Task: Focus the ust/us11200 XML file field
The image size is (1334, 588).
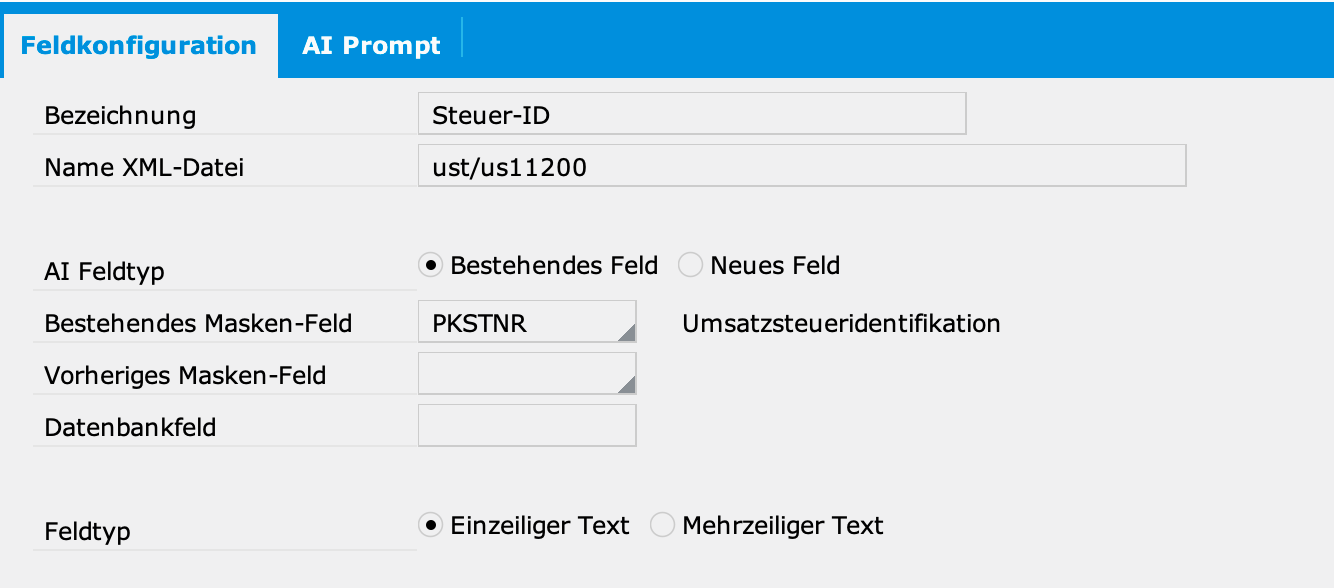Action: [801, 166]
